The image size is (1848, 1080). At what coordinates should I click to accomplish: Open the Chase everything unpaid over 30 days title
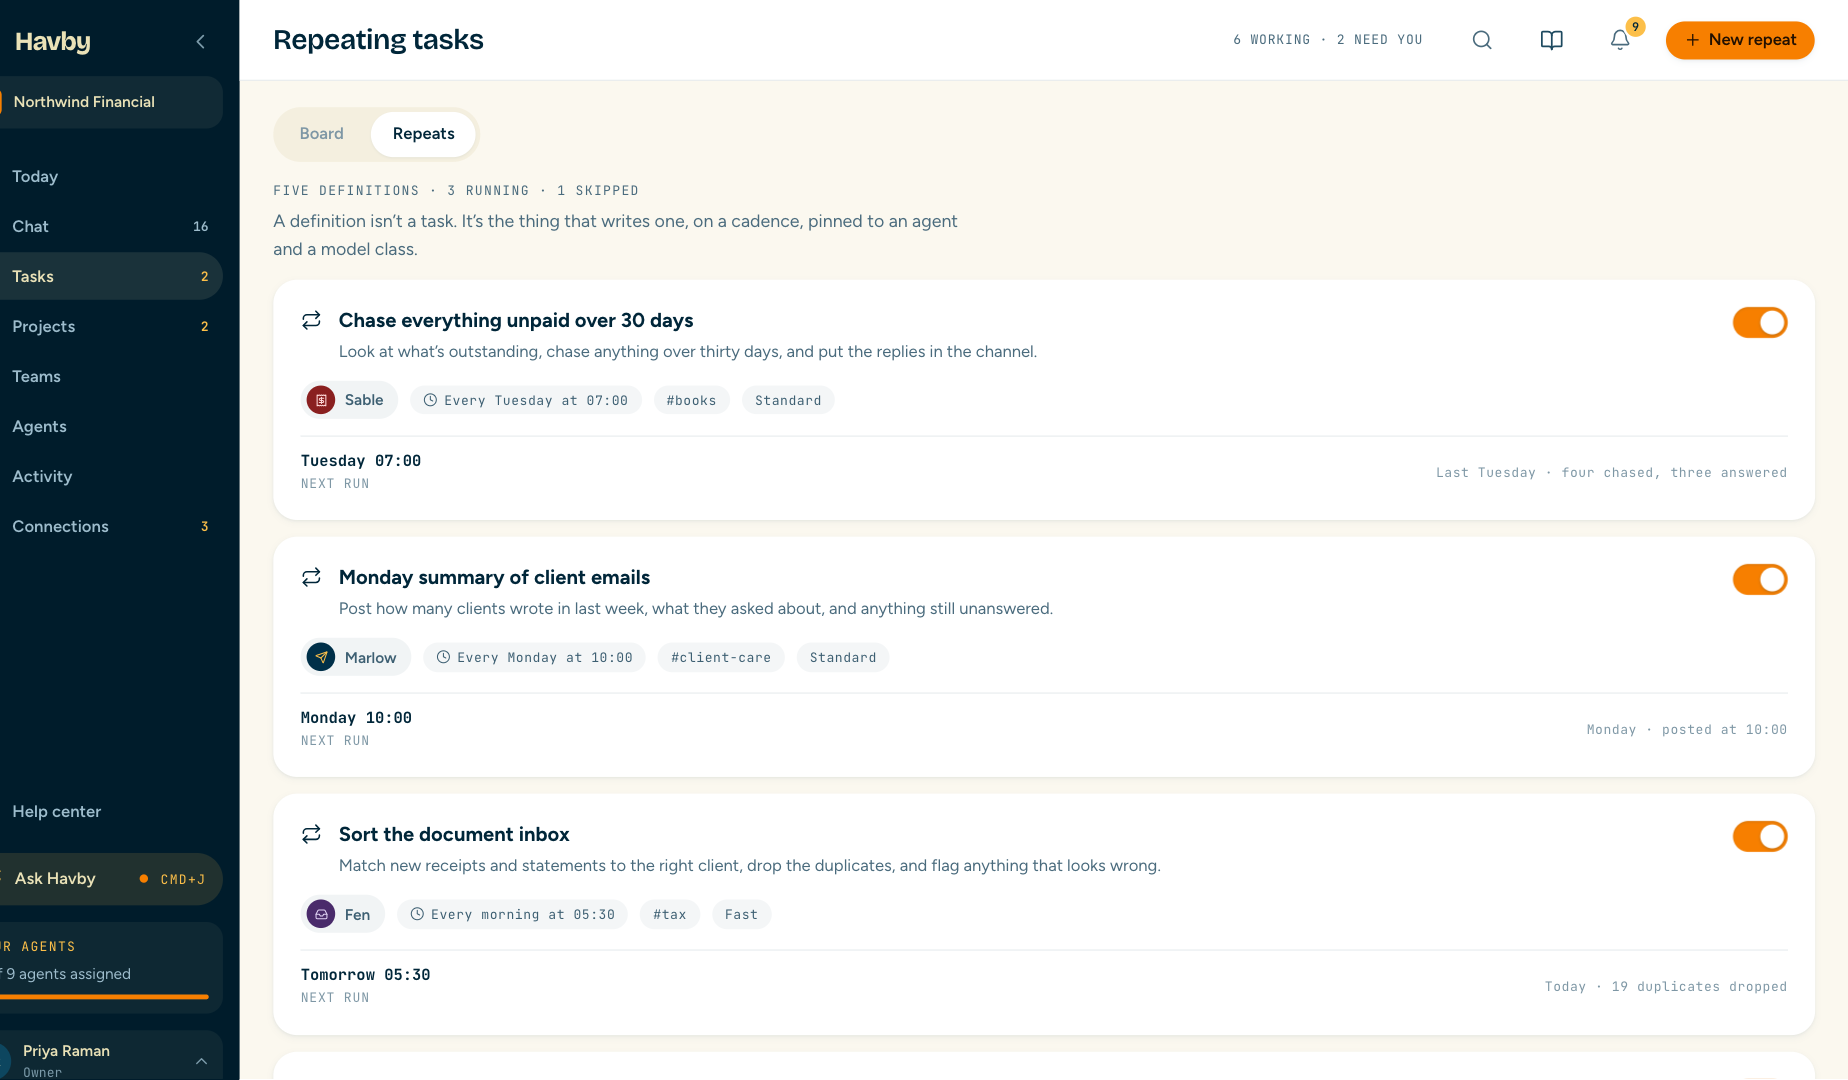(516, 320)
